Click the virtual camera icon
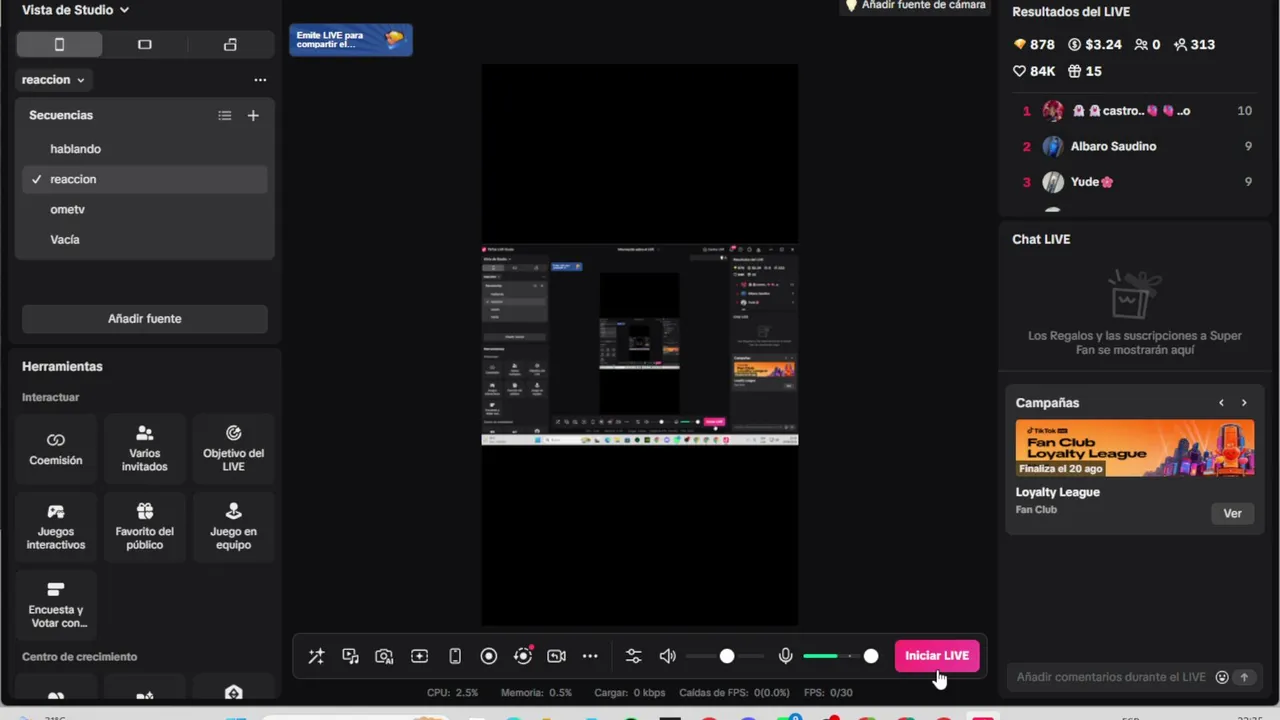 557,656
